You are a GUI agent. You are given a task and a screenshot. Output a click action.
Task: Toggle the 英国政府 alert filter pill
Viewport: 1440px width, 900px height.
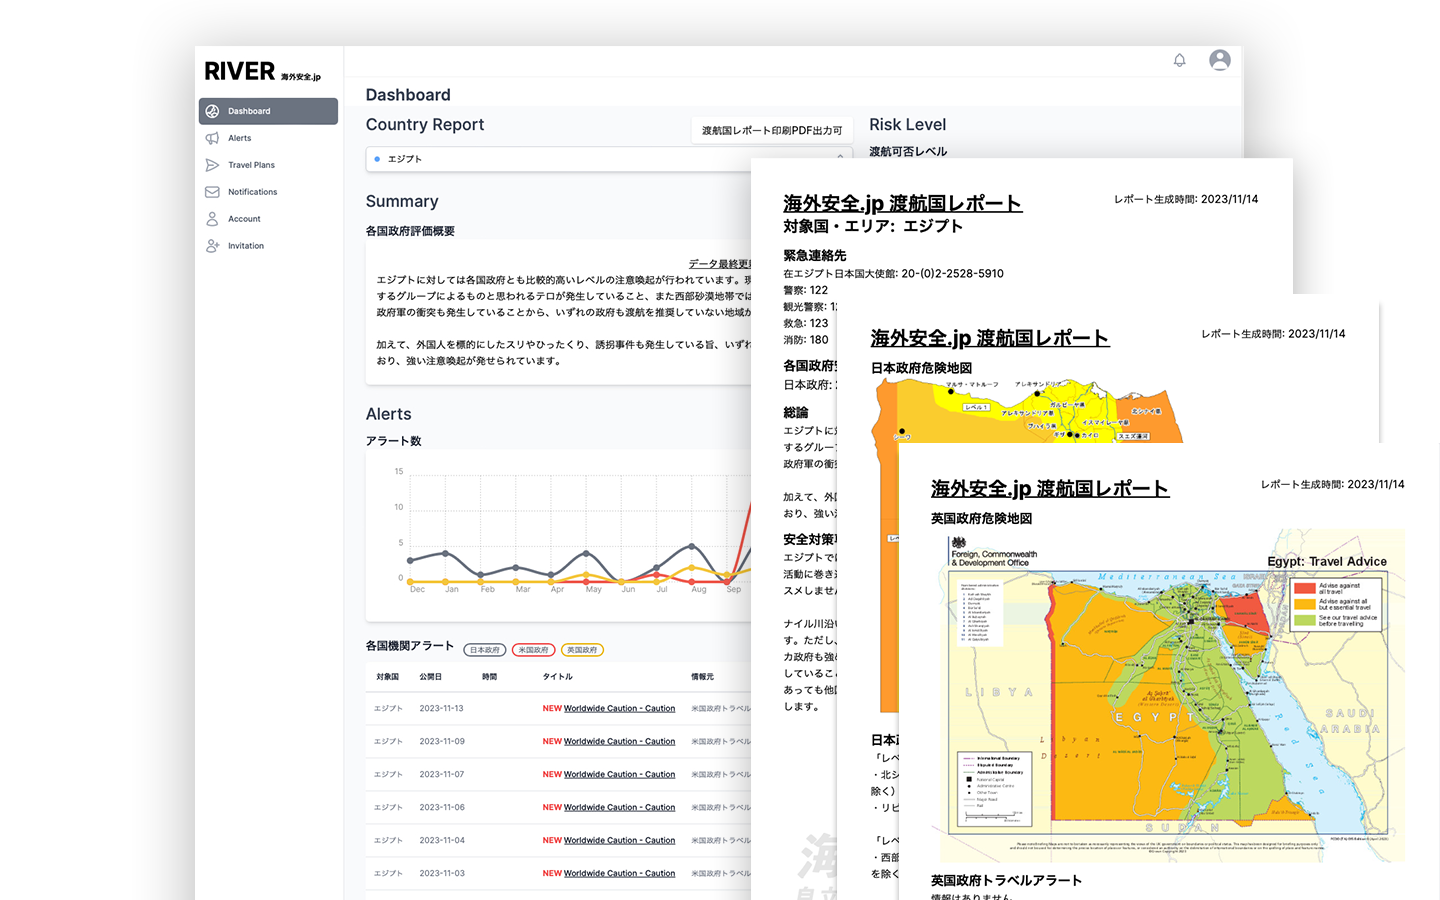pyautogui.click(x=582, y=649)
